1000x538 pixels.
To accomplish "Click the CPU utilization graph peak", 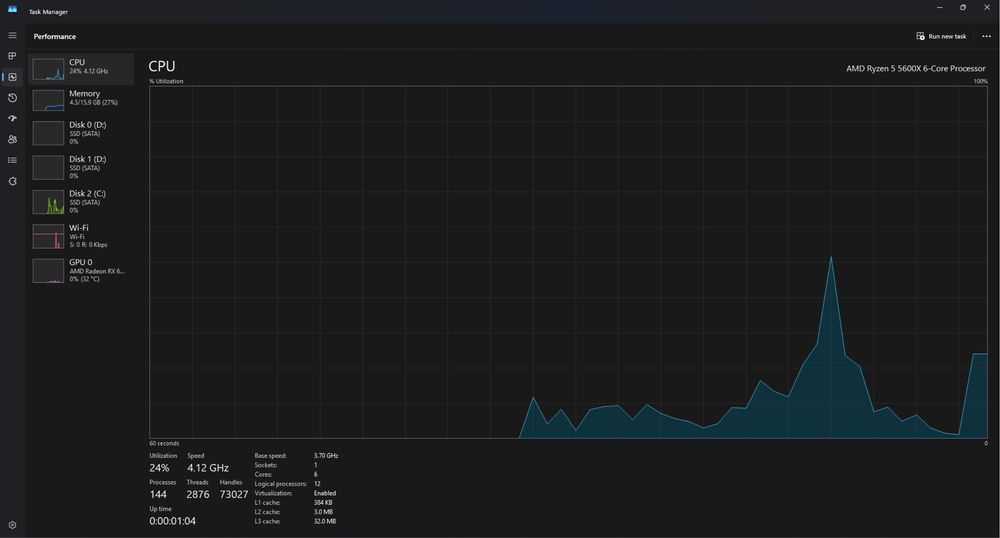I will 831,258.
